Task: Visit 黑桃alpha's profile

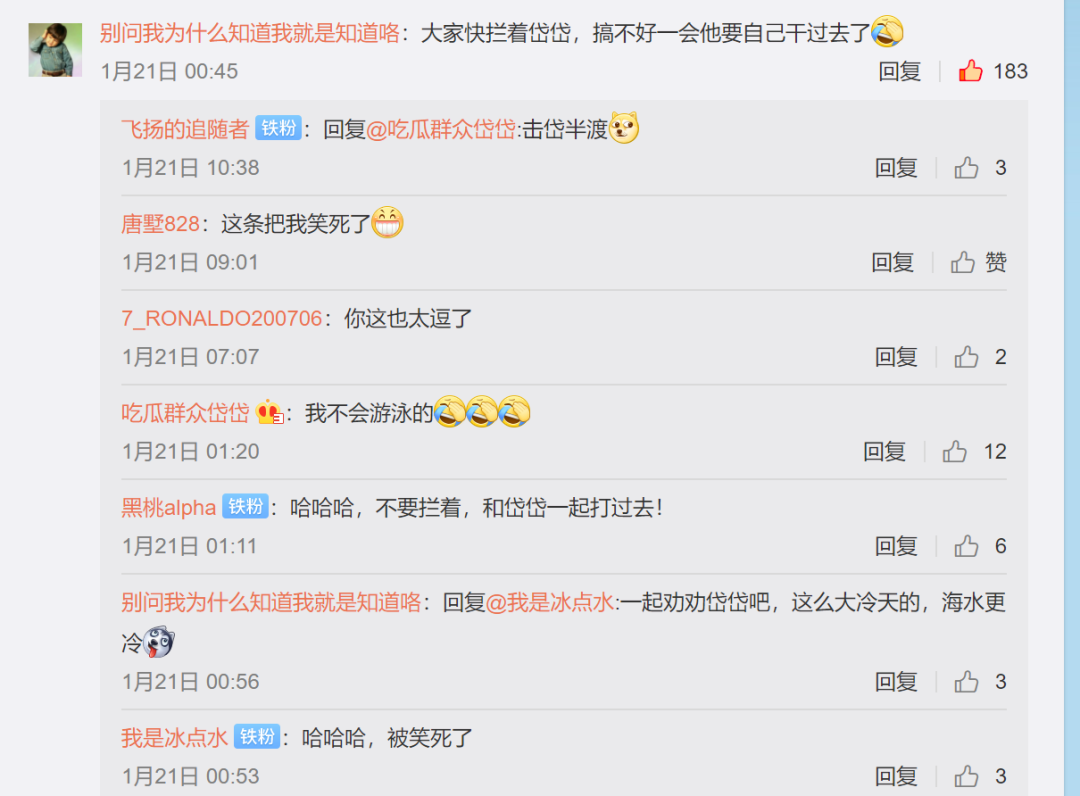Action: tap(169, 507)
